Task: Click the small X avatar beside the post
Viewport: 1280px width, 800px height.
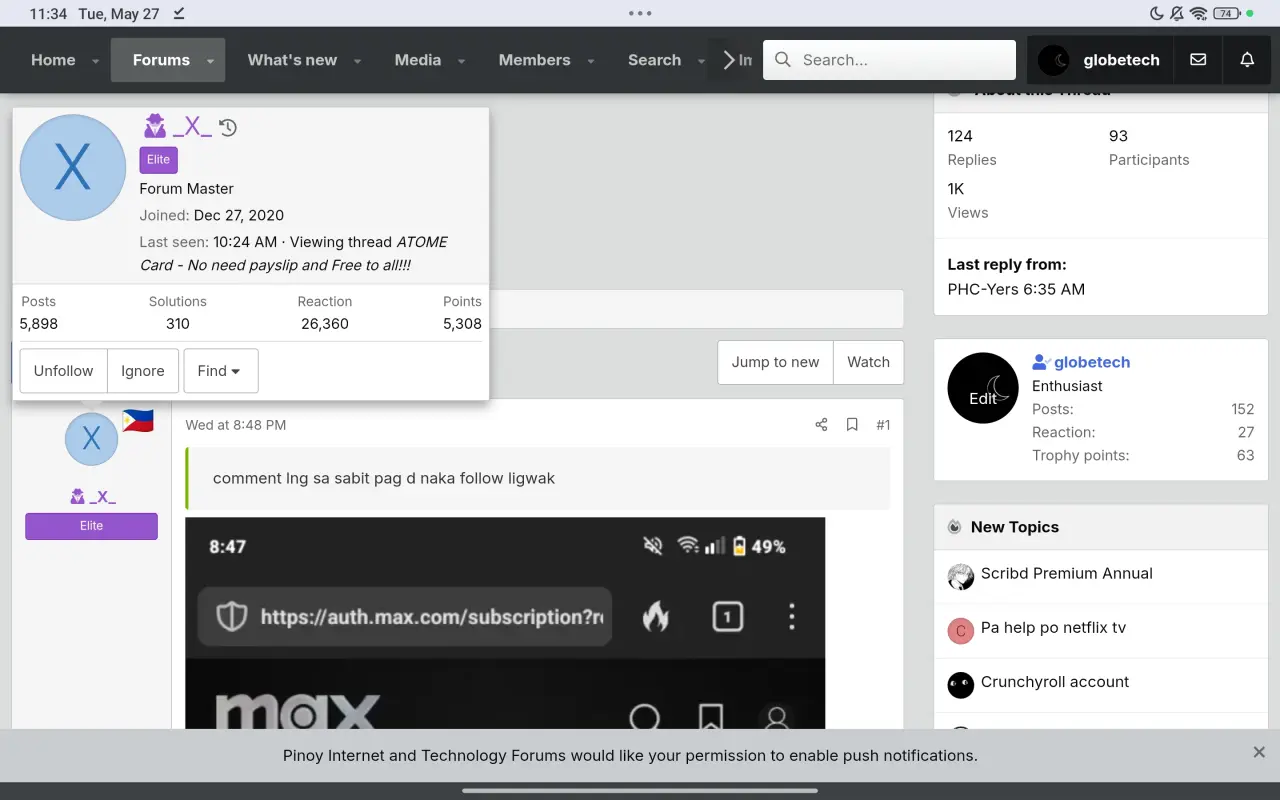Action: 91,439
